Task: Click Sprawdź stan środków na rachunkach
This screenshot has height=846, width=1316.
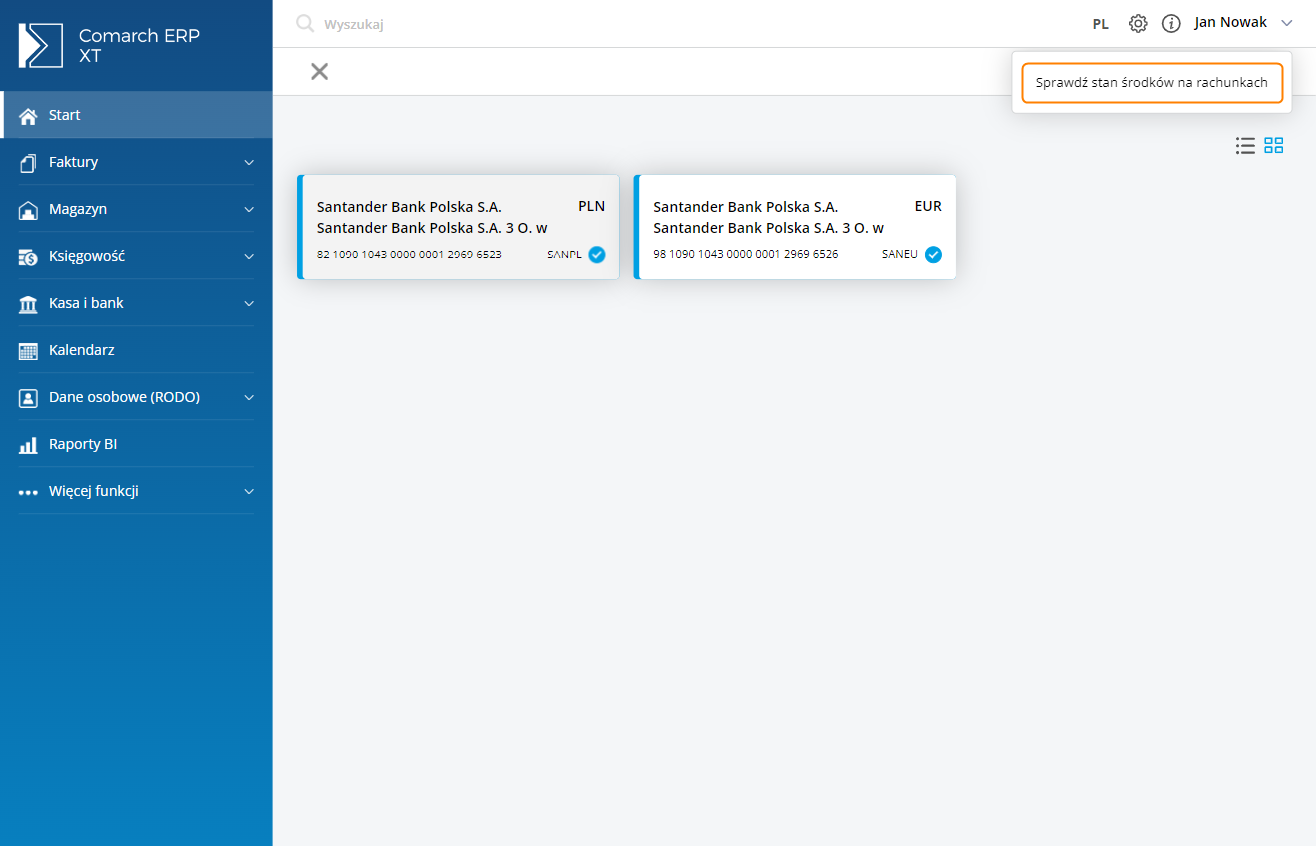Action: [1151, 83]
